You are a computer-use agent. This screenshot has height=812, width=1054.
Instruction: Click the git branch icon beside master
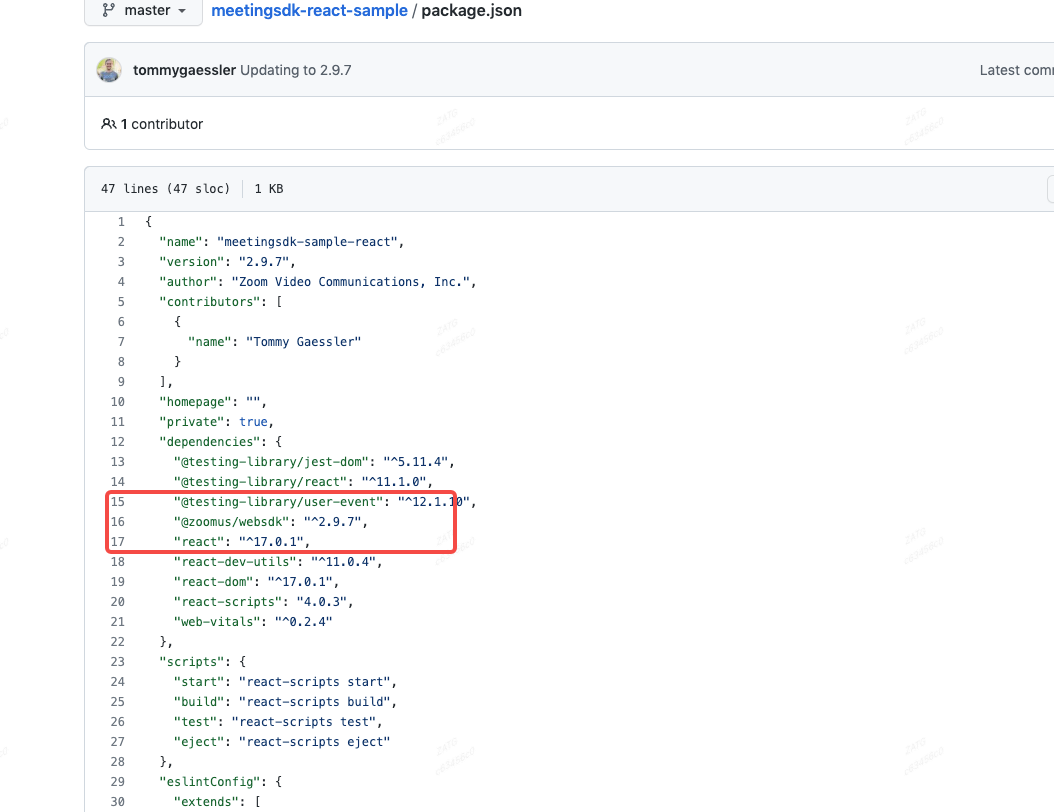tap(108, 10)
